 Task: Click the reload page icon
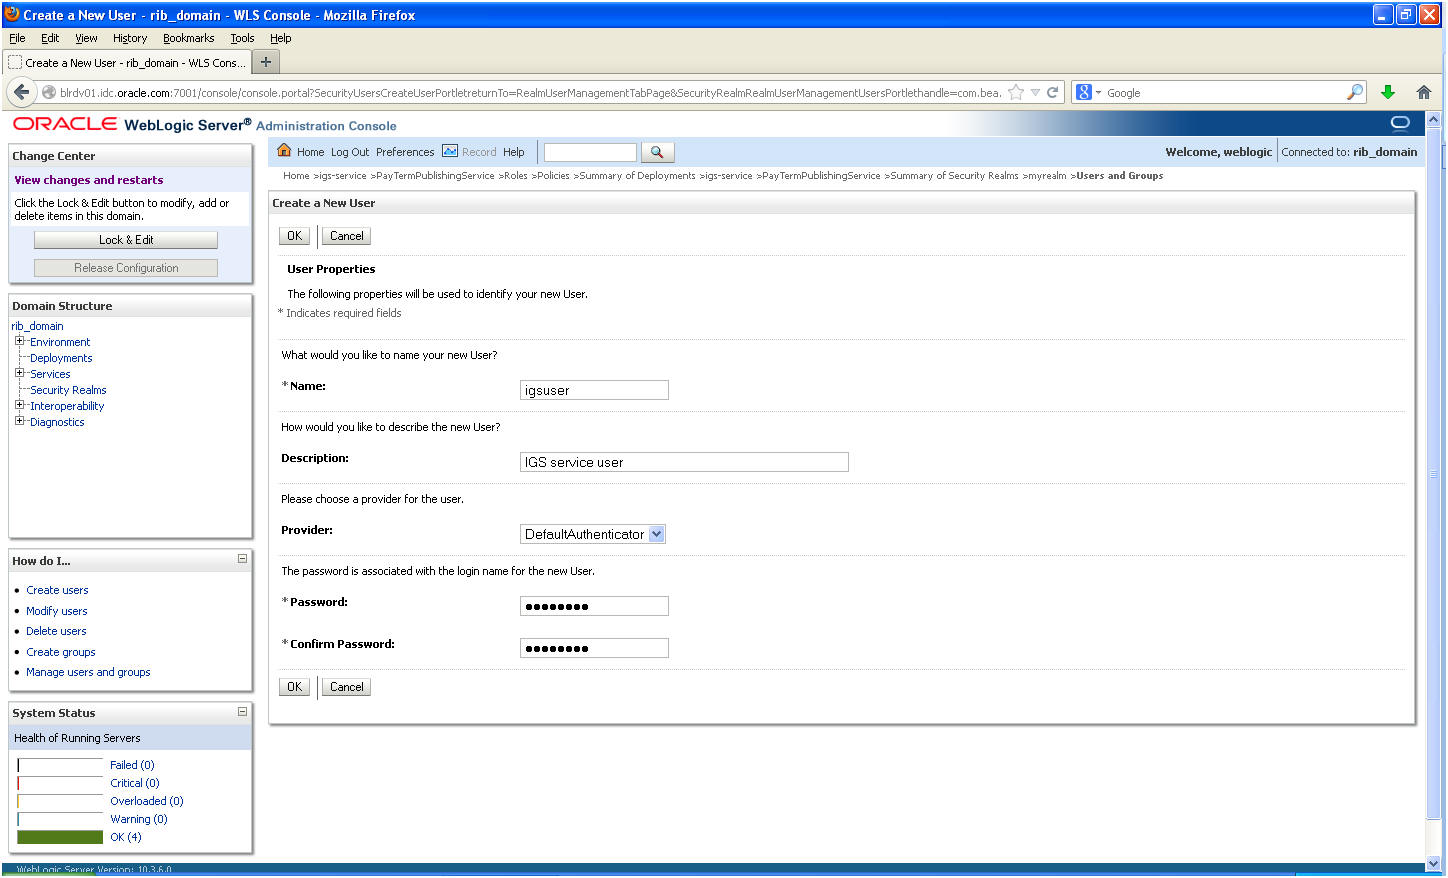(1052, 92)
